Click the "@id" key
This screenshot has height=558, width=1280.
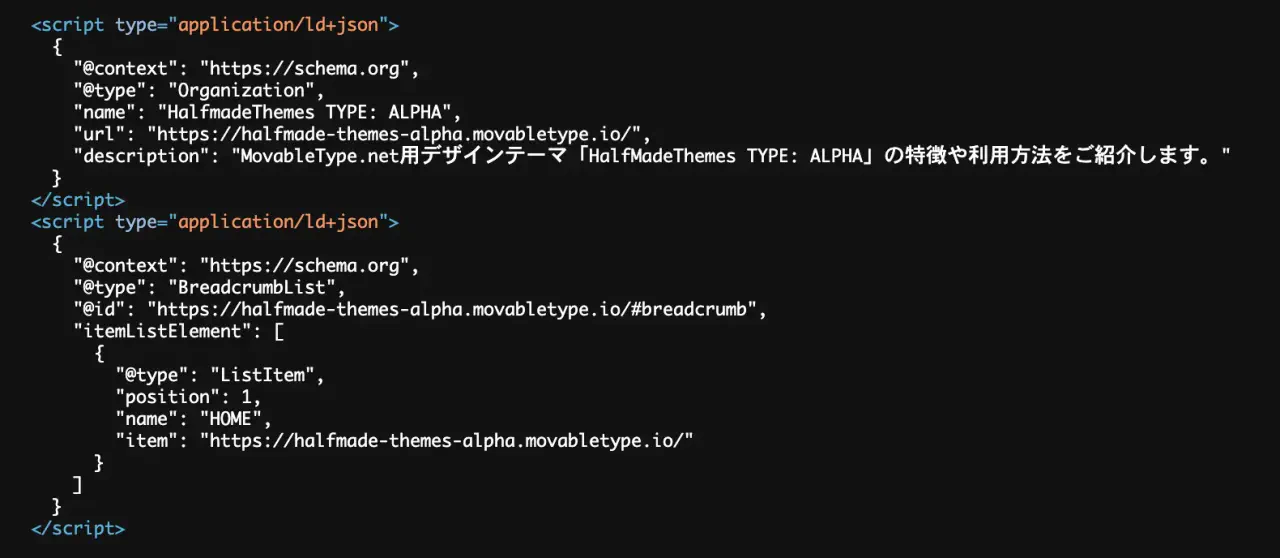pyautogui.click(x=102, y=310)
